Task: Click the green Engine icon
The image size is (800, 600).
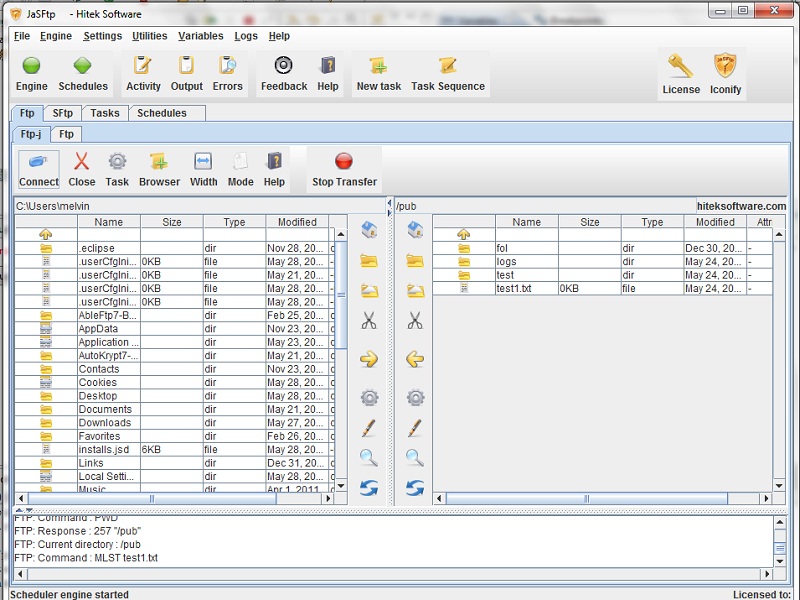Action: tap(31, 67)
